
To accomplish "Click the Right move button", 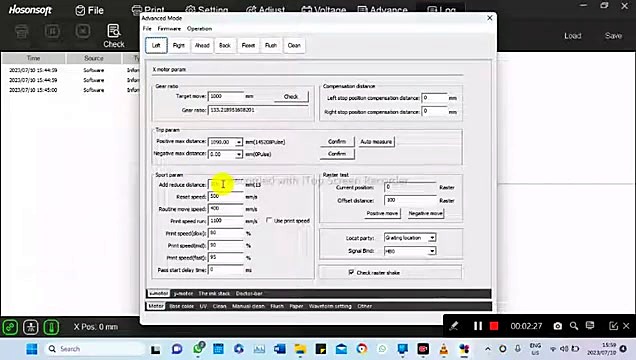I will tap(179, 45).
